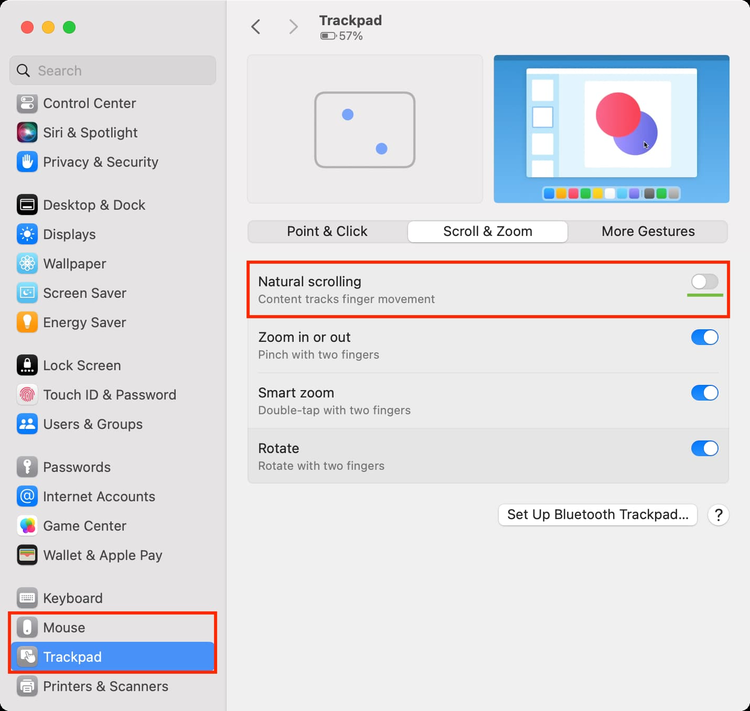Click Rotate with two fingers text

pos(321,466)
